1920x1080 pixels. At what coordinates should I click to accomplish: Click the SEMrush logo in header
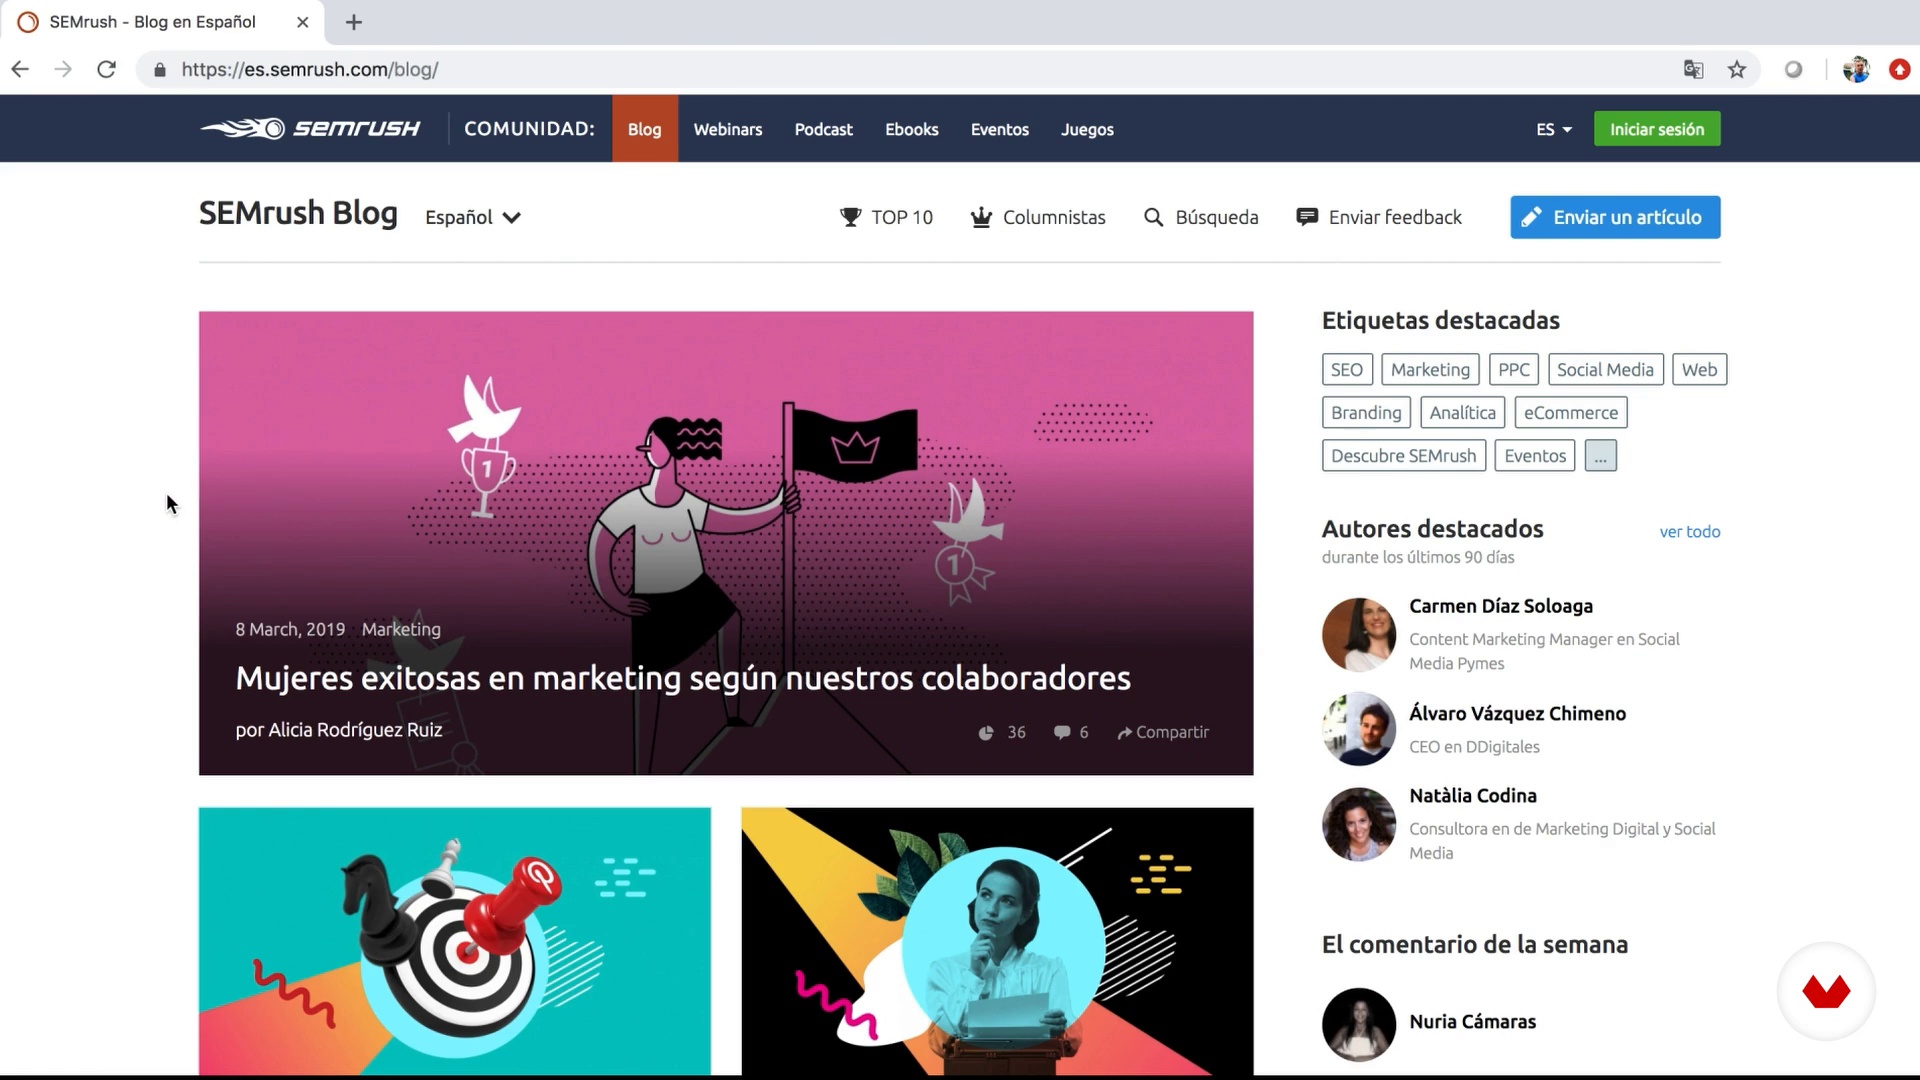tap(310, 128)
